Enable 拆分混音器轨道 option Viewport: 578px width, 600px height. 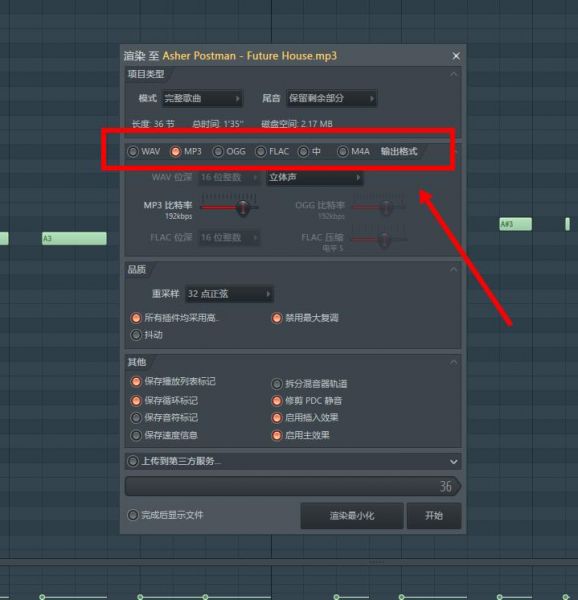(x=277, y=384)
